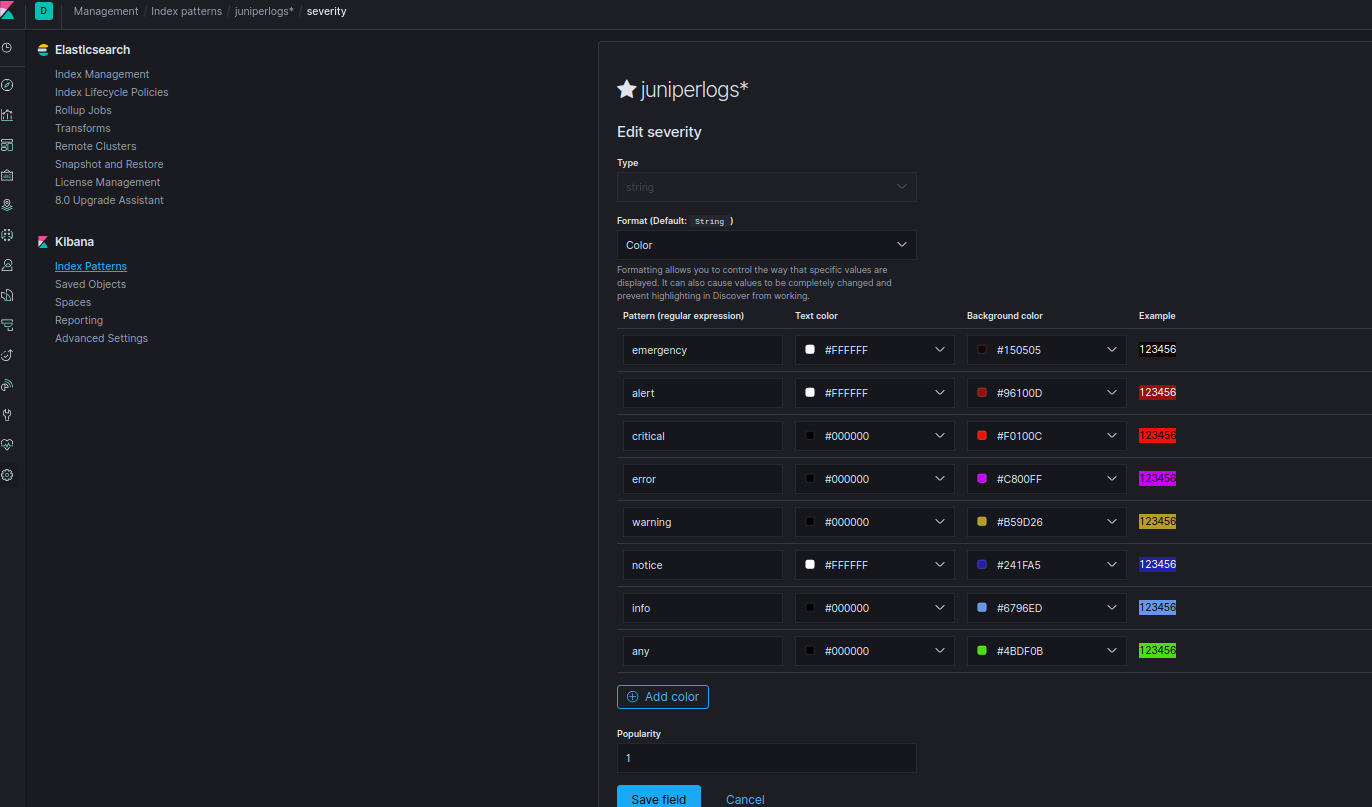This screenshot has height=807, width=1372.
Task: Open Spaces management page
Action: point(73,302)
